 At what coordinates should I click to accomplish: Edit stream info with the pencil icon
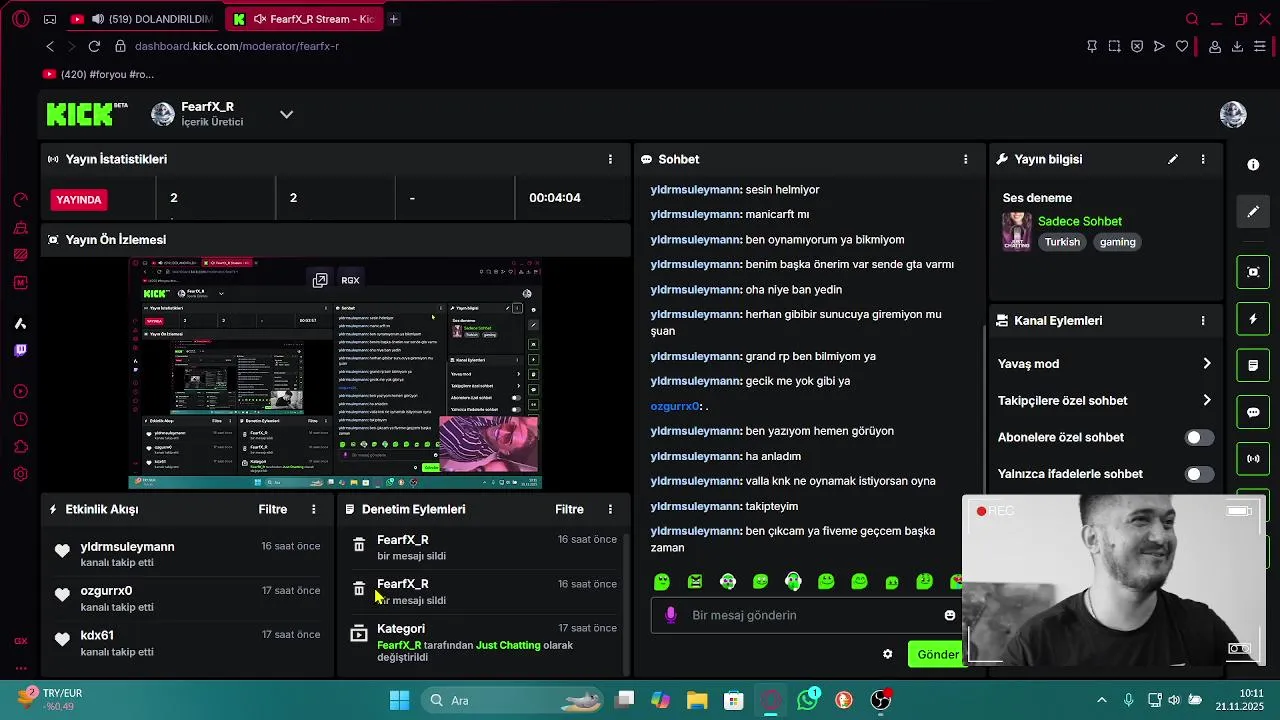pos(1173,159)
